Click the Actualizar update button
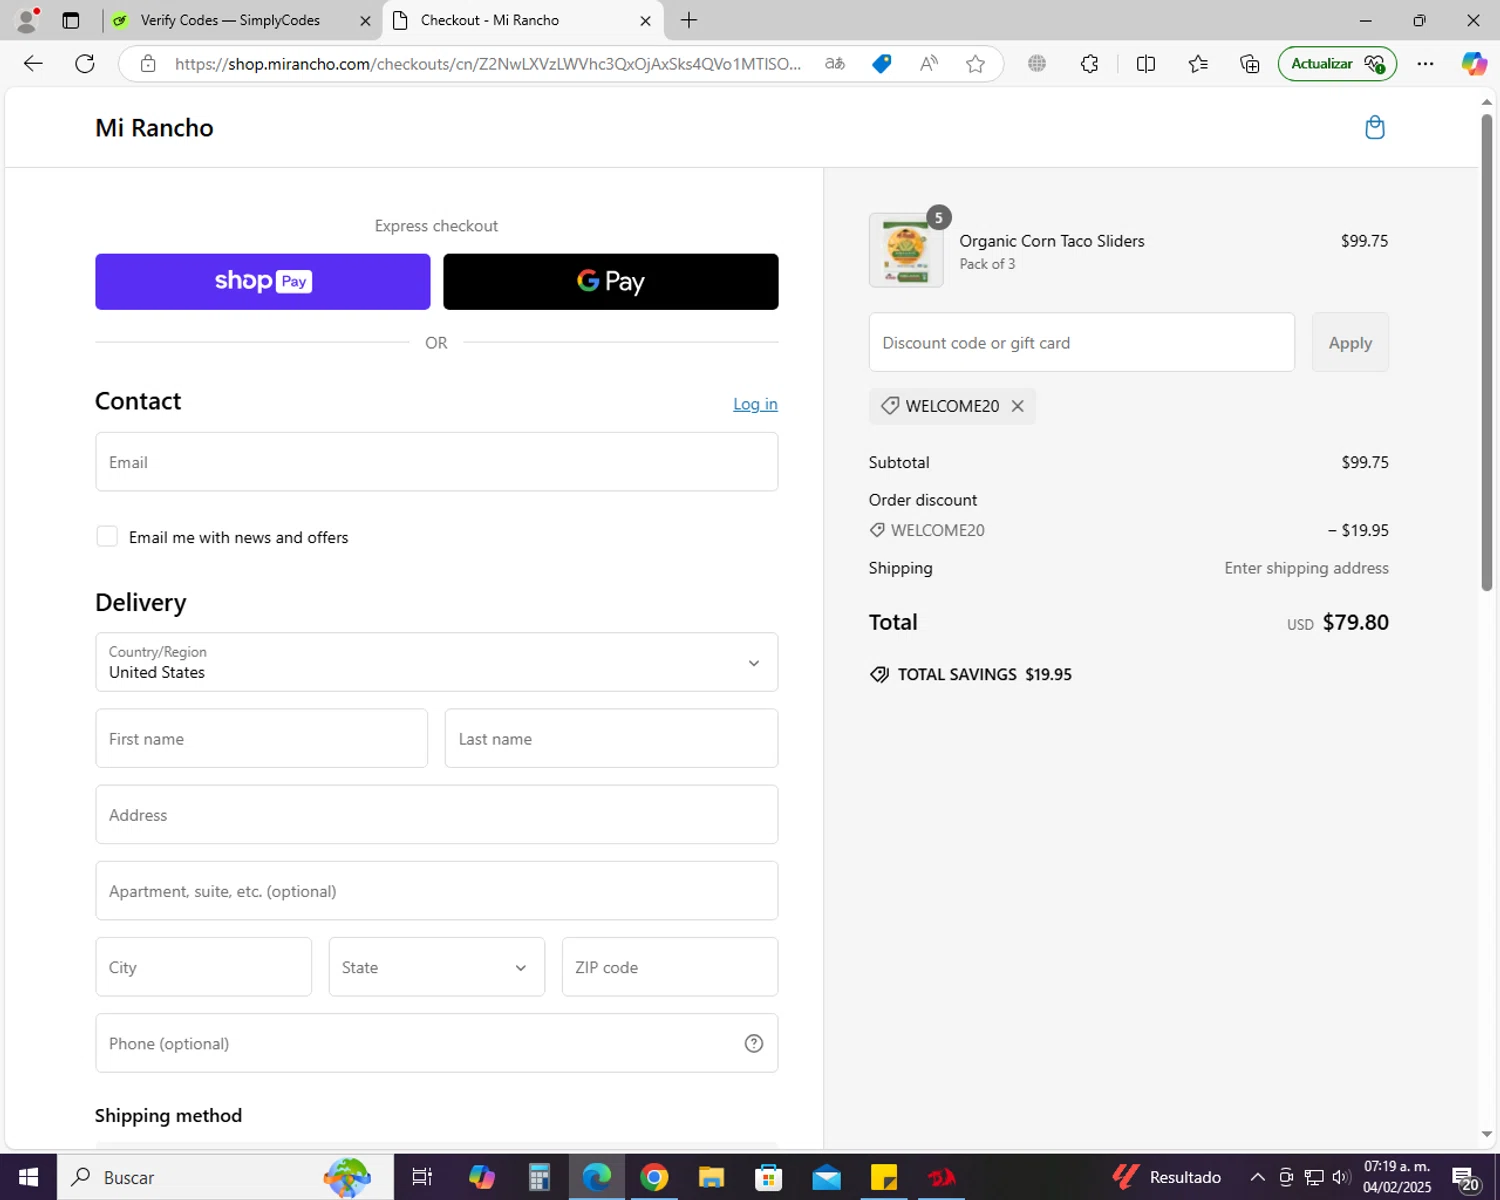 1337,64
